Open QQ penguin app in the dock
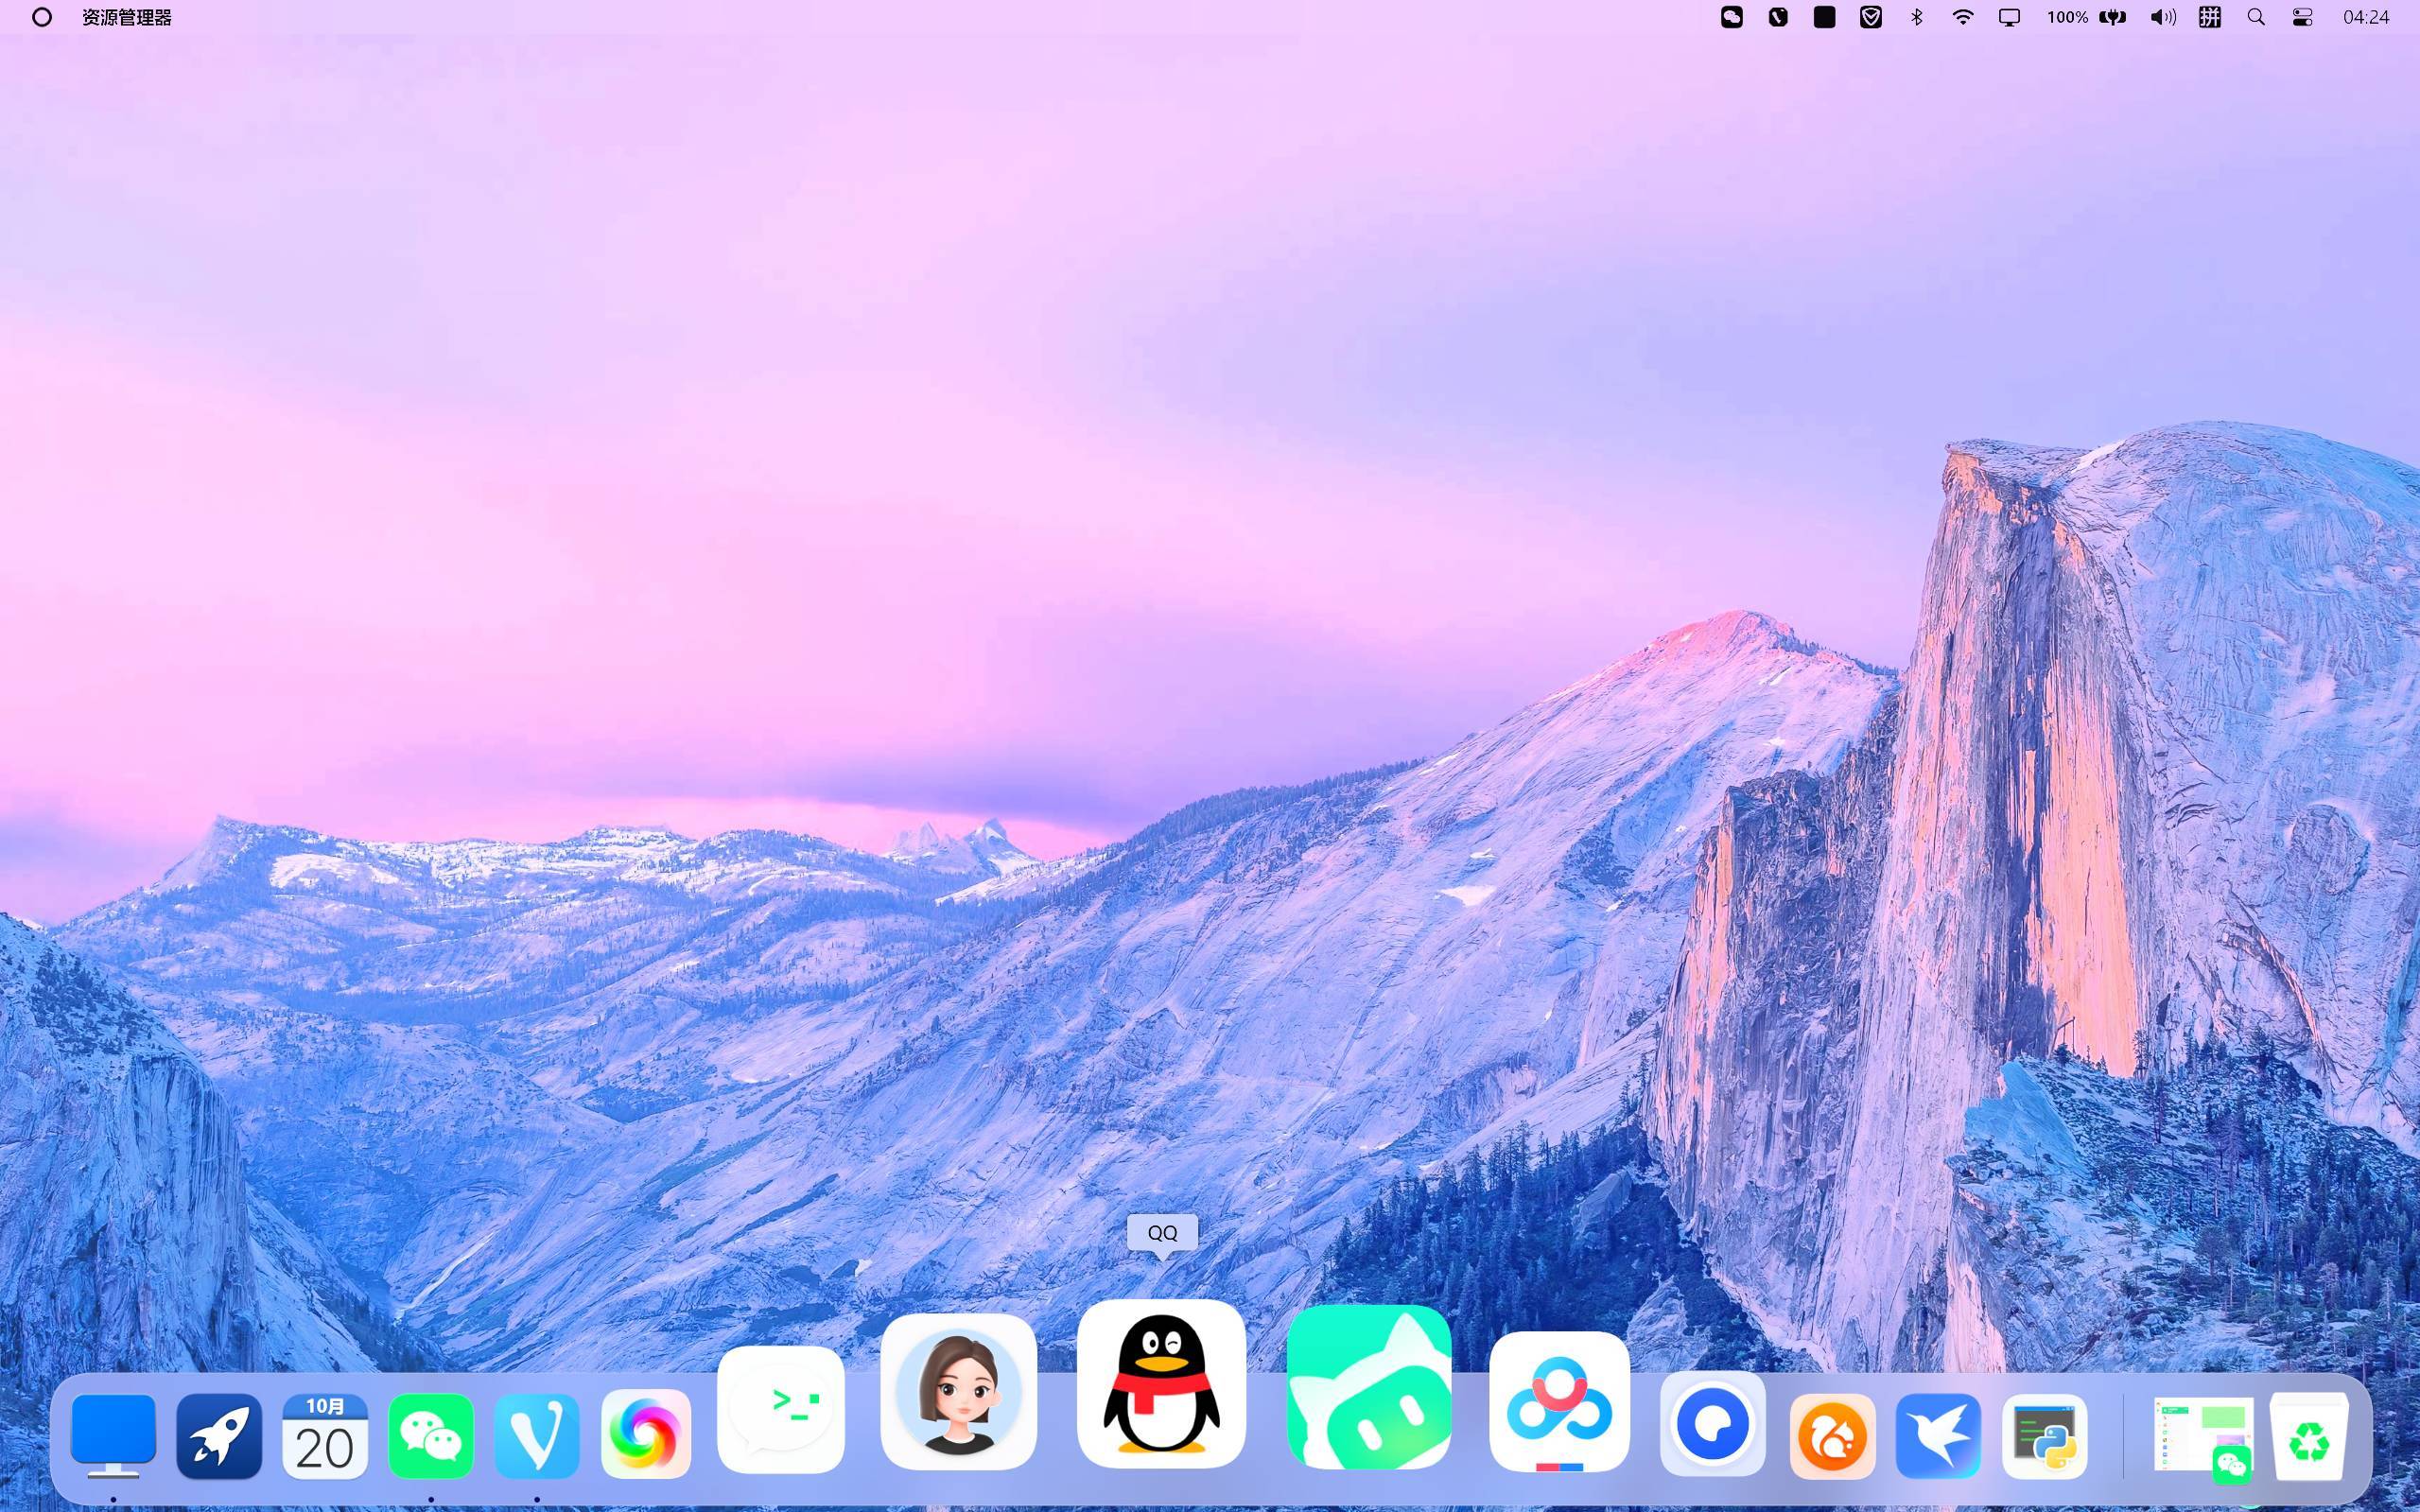The width and height of the screenshot is (2420, 1512). [x=1161, y=1384]
